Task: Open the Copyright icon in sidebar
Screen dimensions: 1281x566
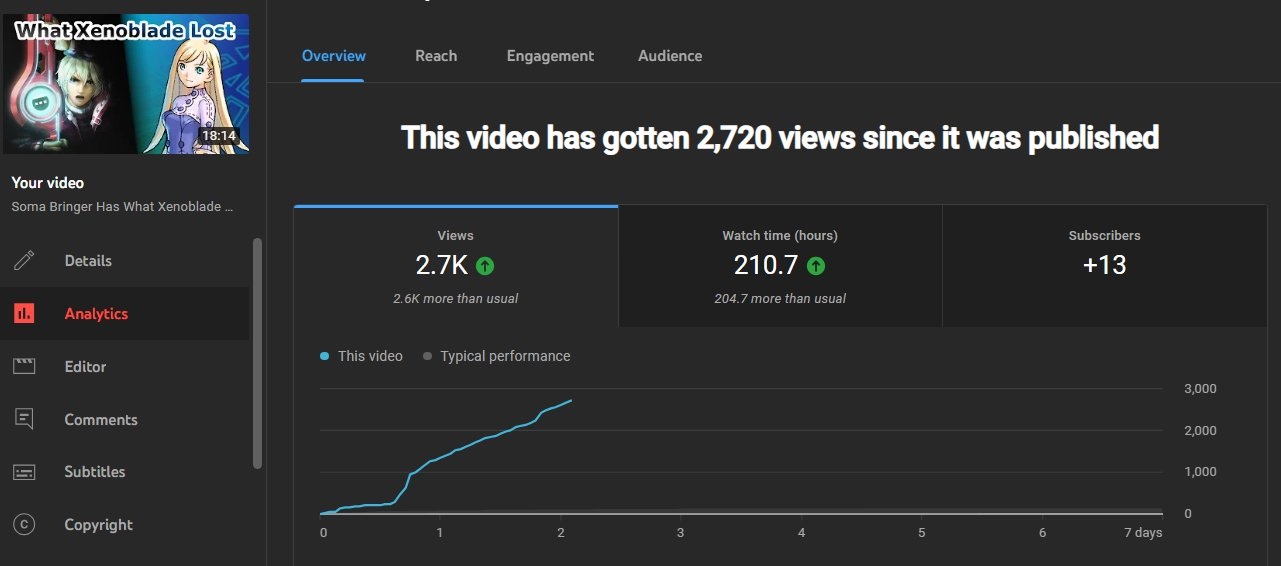Action: pyautogui.click(x=24, y=525)
